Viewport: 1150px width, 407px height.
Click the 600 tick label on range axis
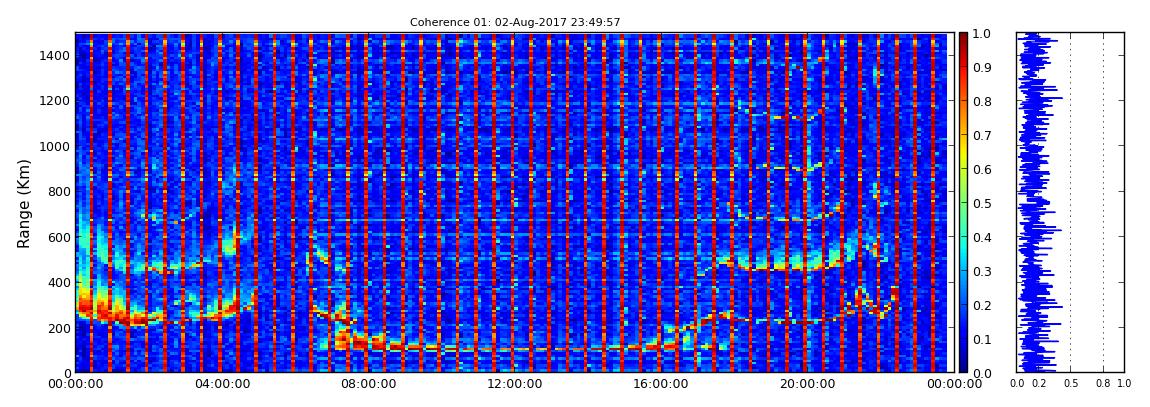(59, 237)
